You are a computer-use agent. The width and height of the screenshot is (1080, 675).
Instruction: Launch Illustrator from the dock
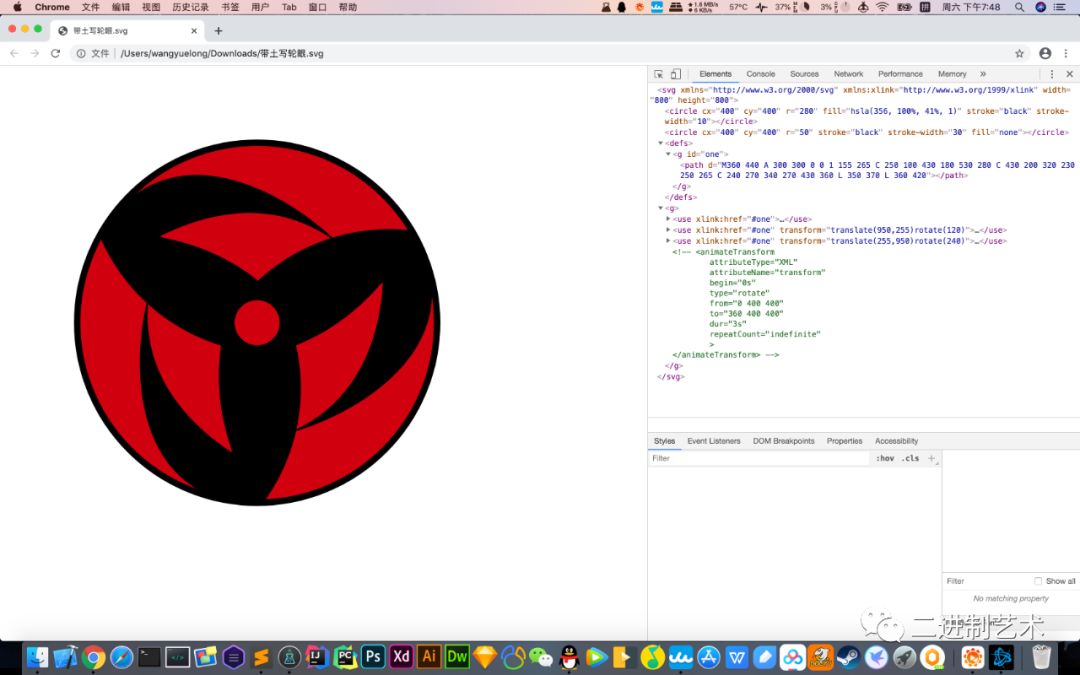pyautogui.click(x=429, y=656)
